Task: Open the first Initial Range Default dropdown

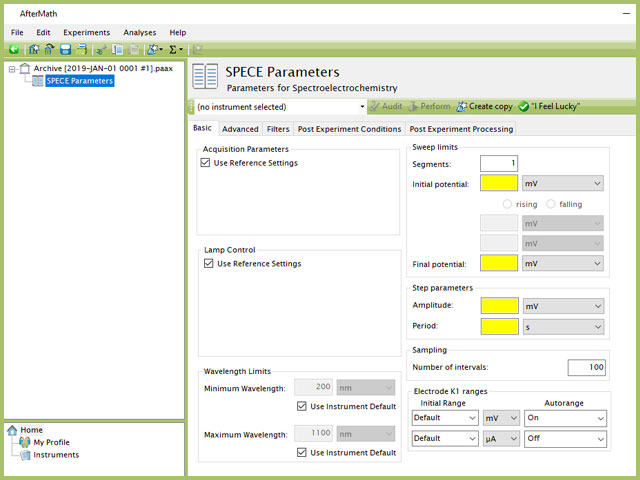Action: click(445, 418)
